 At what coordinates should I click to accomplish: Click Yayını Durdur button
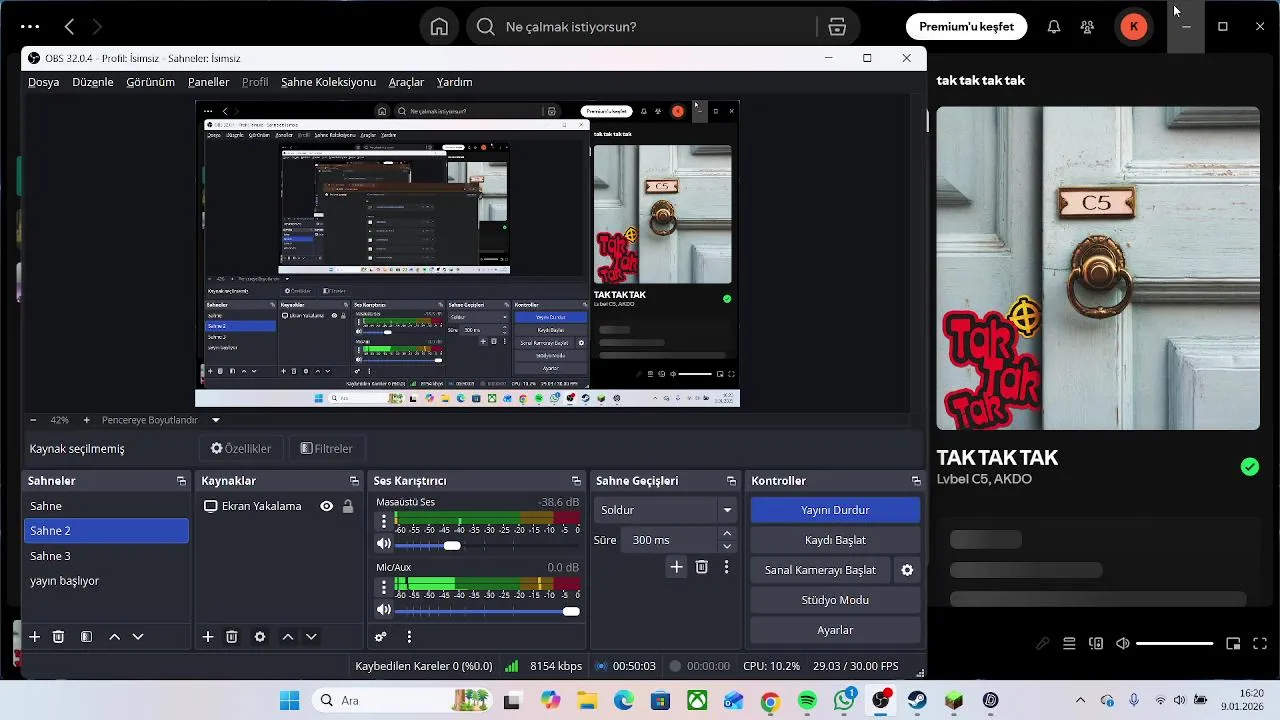click(x=835, y=510)
